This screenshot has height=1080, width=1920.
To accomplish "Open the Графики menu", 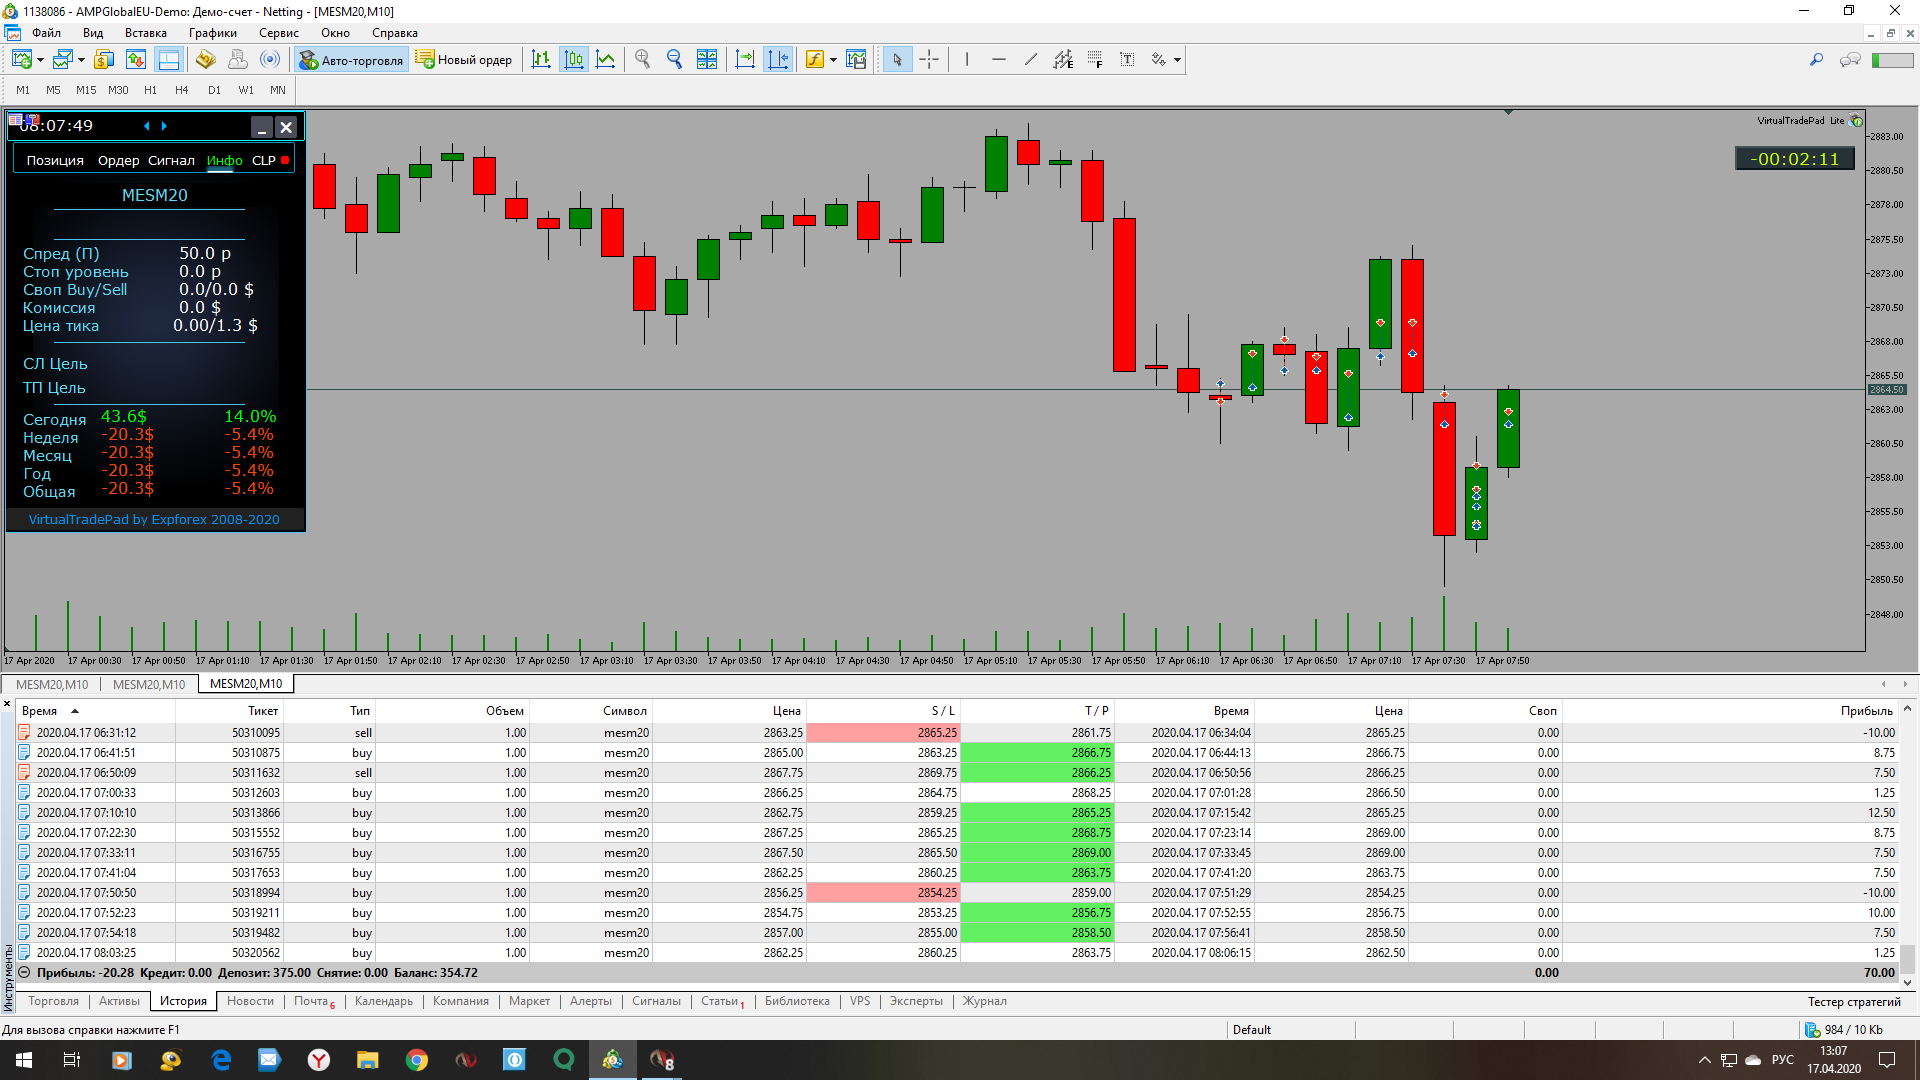I will [x=212, y=33].
